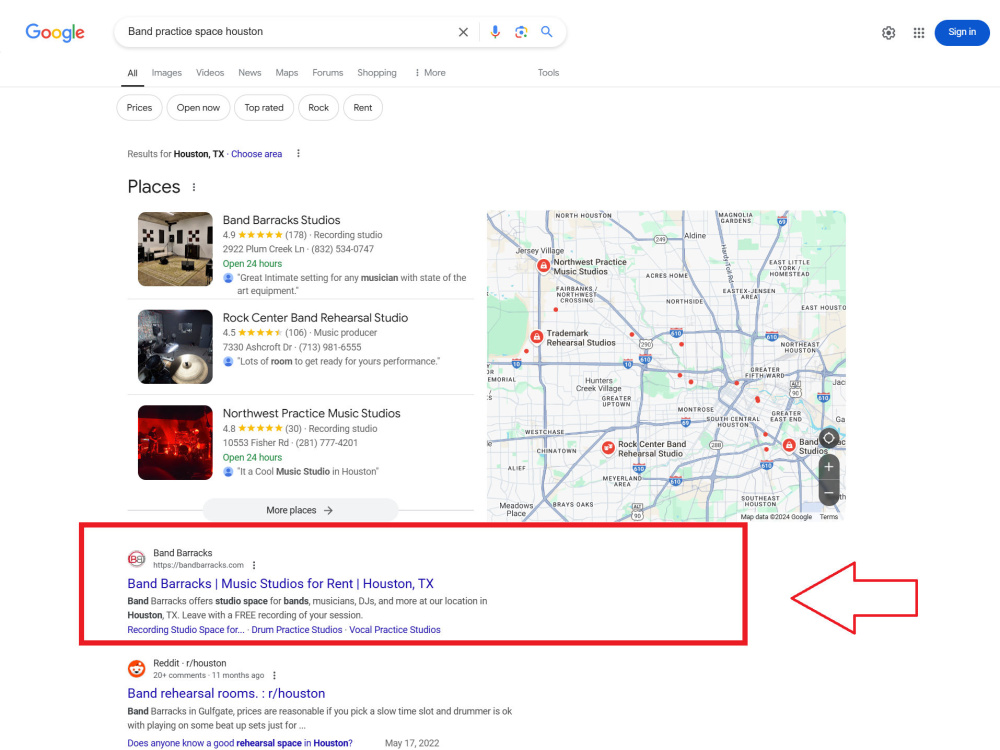Screen dimensions: 1000x750
Task: Open Band Barracks Studios photo thumbnail
Action: click(x=175, y=249)
